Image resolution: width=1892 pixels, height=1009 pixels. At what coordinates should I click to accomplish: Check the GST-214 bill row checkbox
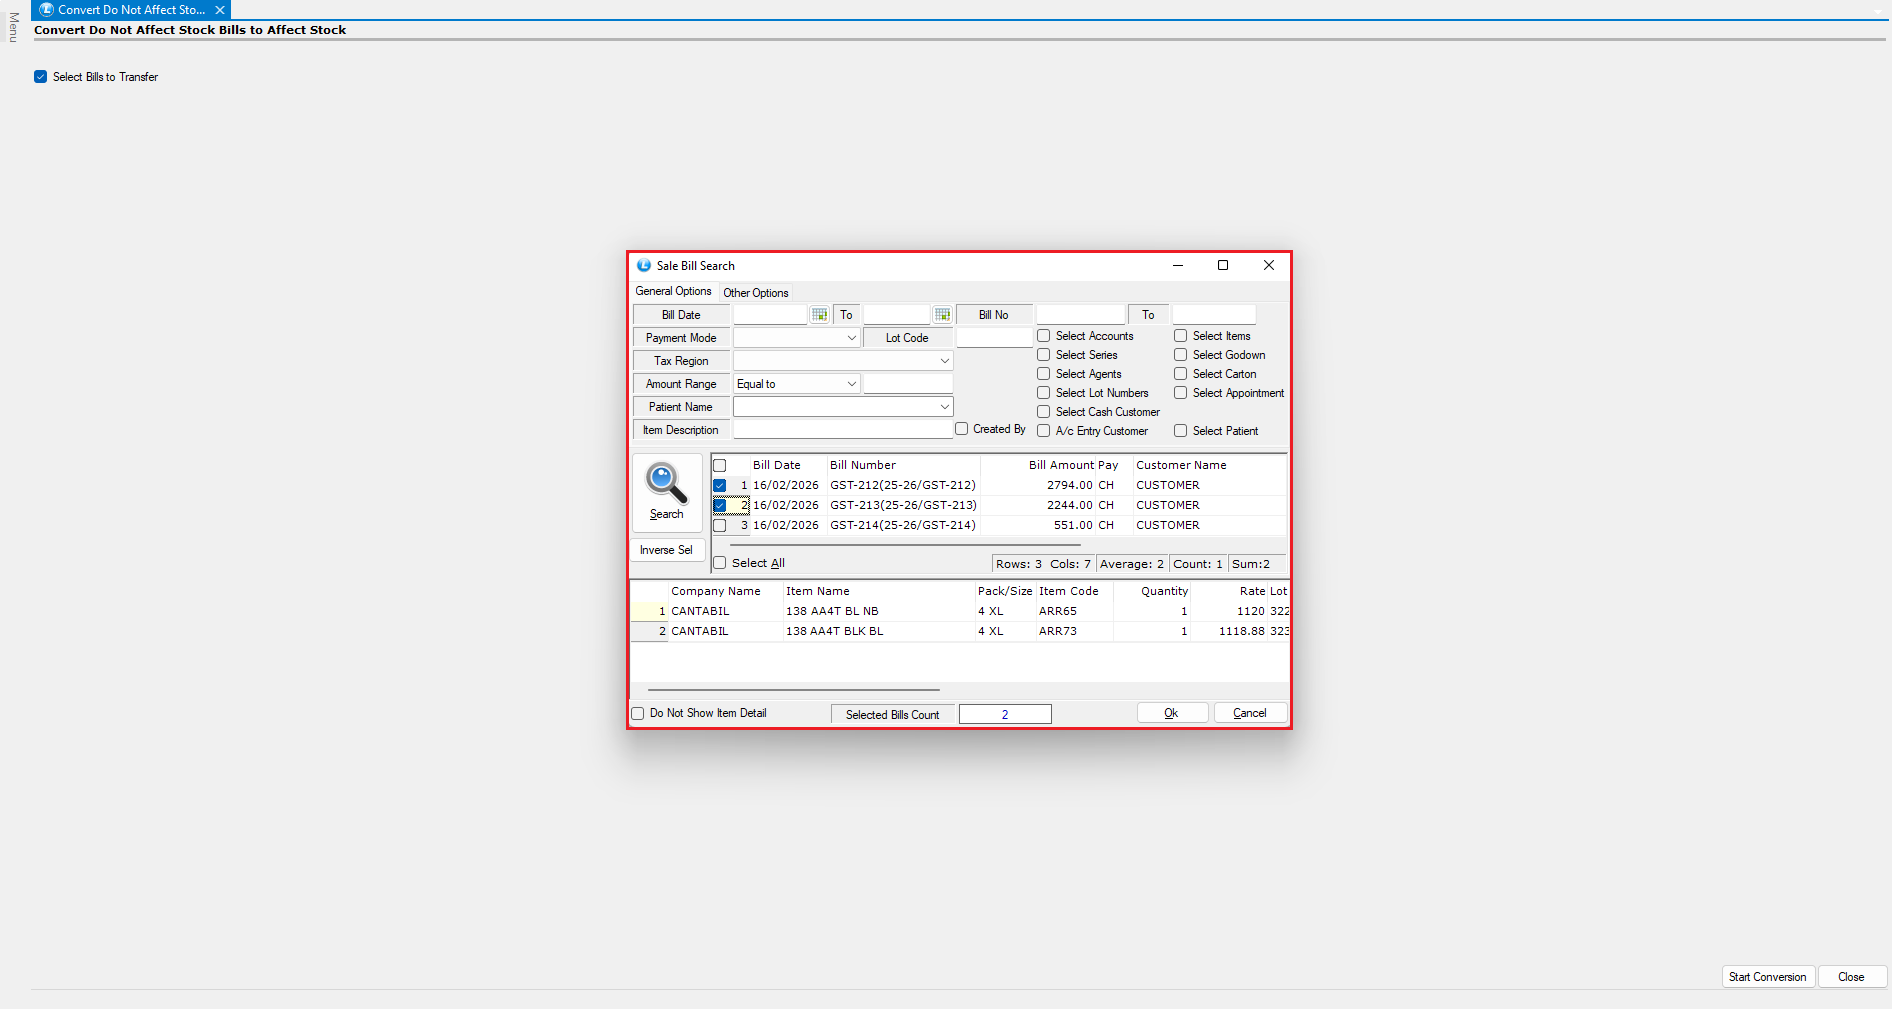(x=720, y=526)
